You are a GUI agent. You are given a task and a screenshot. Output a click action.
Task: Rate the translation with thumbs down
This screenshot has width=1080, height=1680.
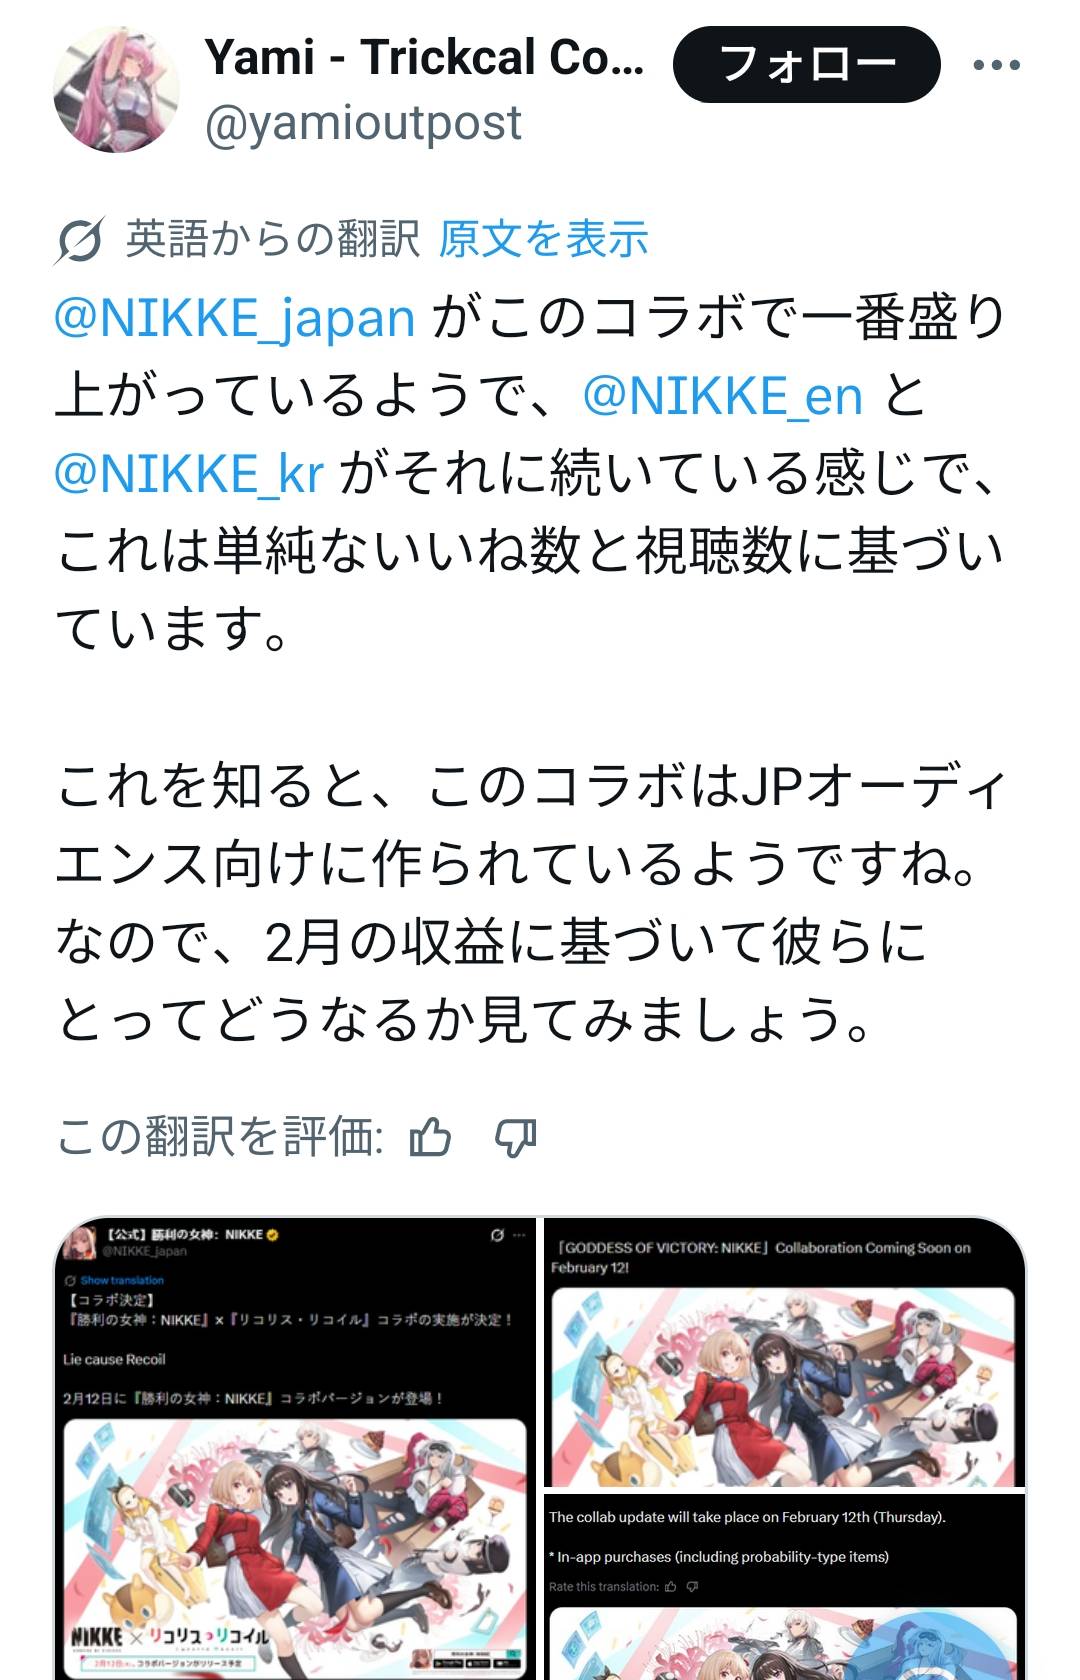point(516,1137)
